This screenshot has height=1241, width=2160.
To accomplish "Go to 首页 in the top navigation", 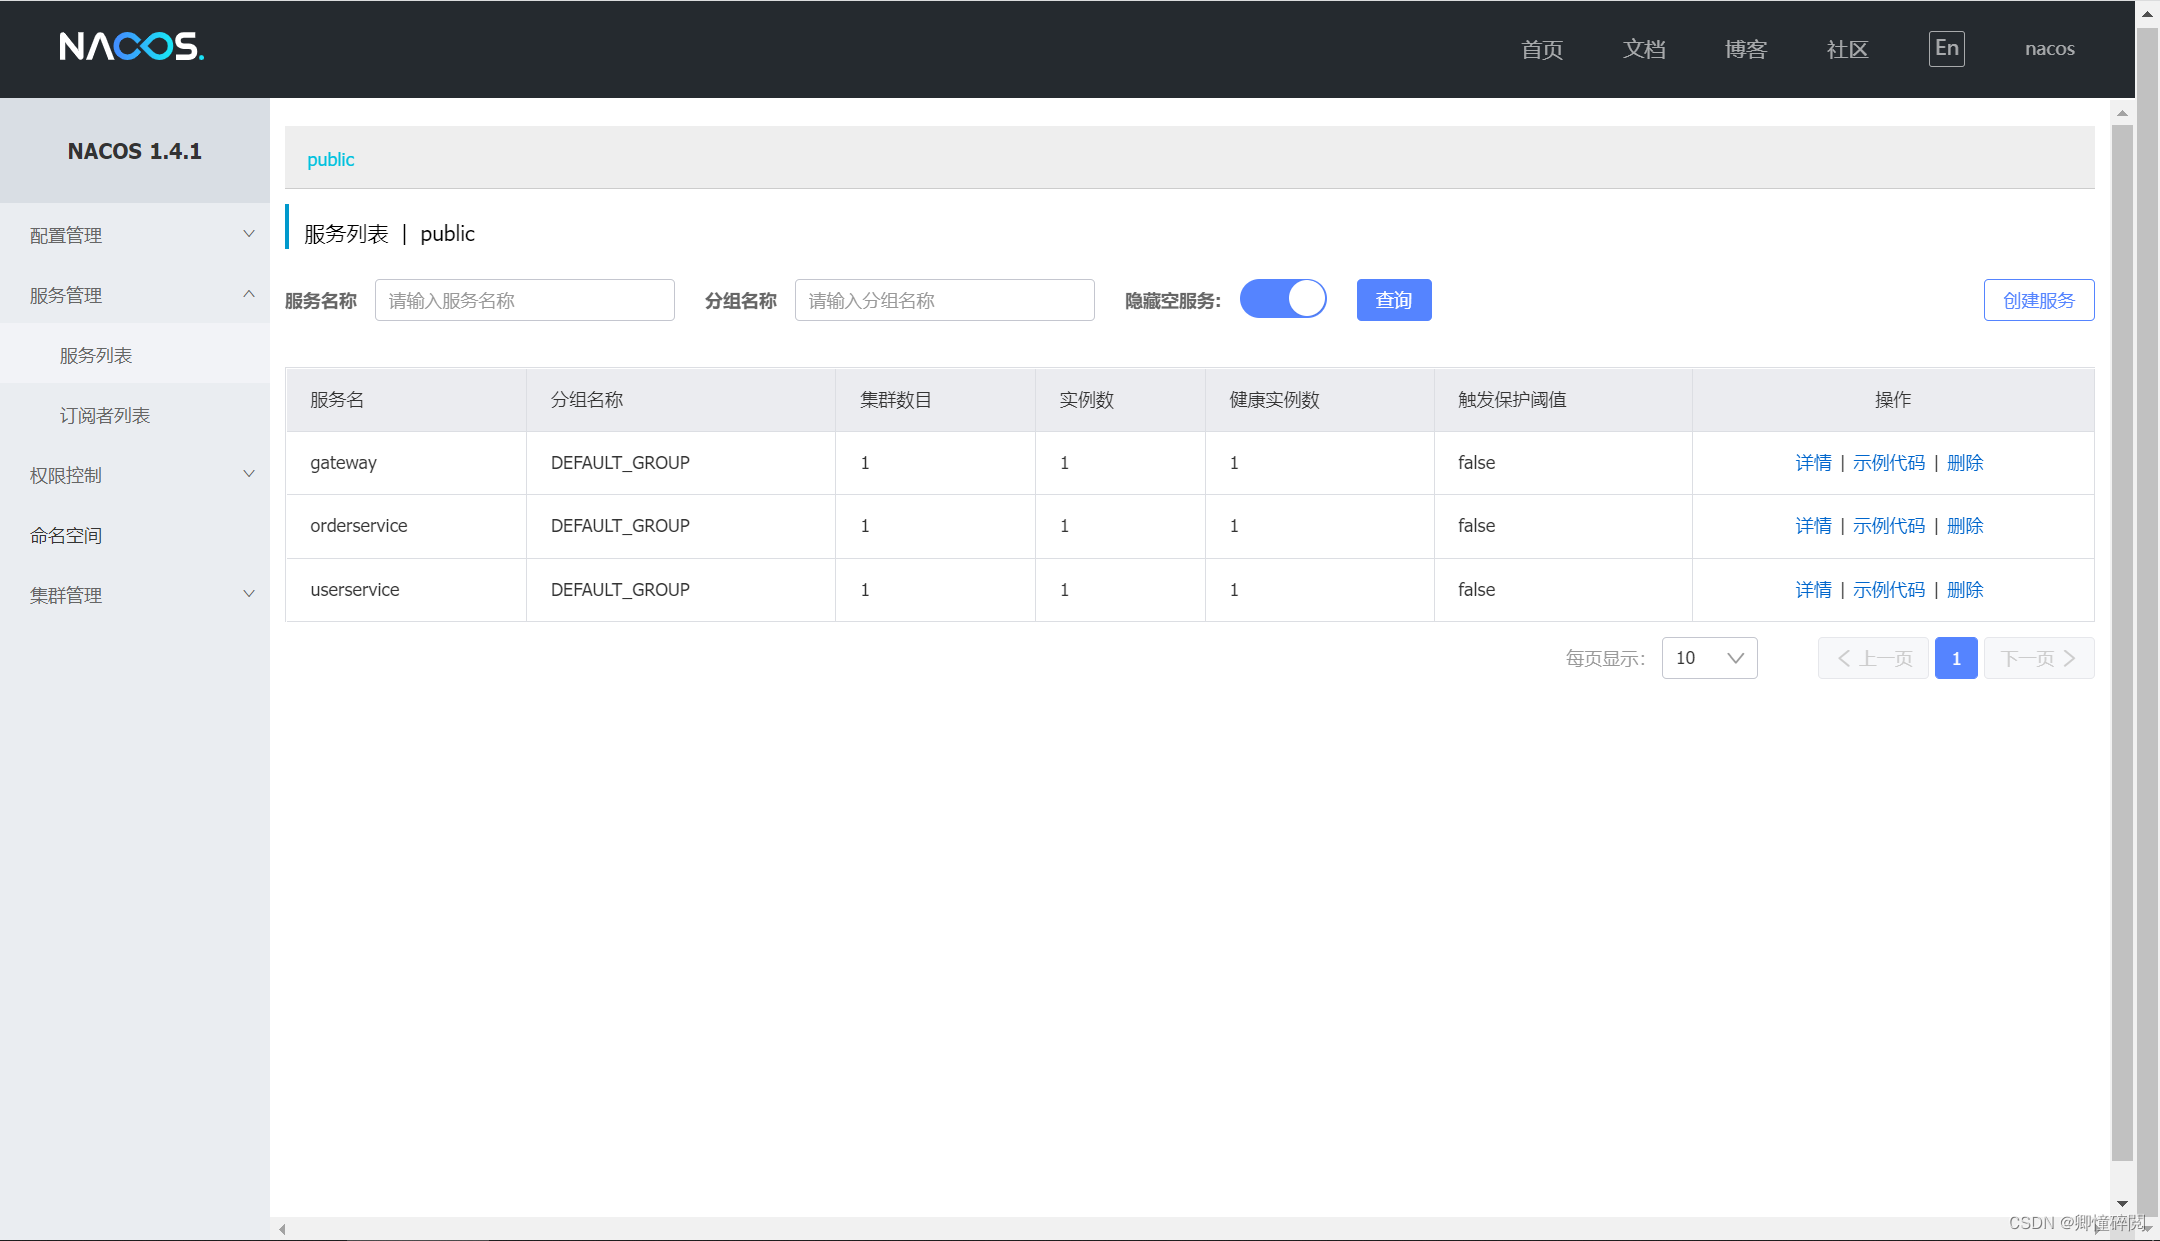I will [1541, 49].
